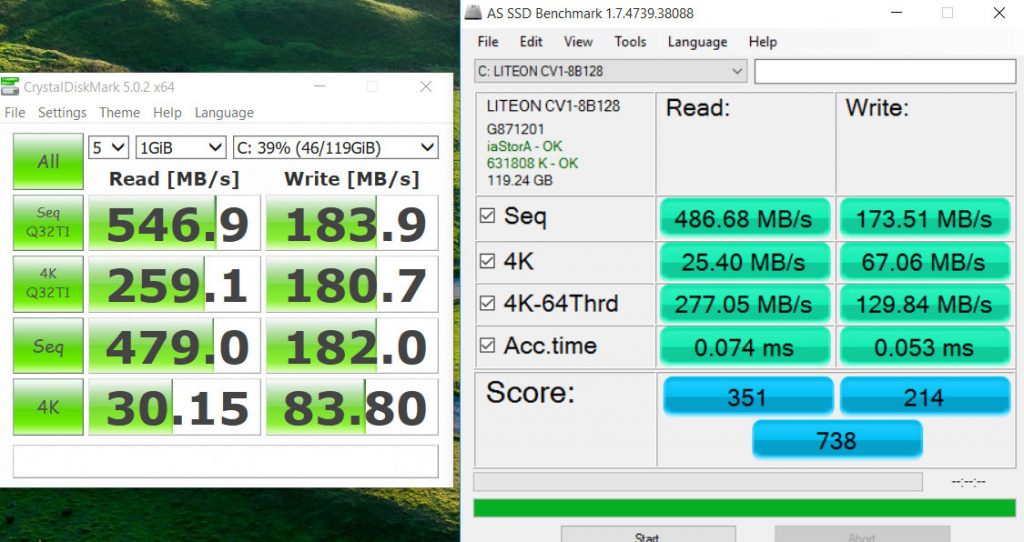
Task: Open AS SSD Benchmark Tools menu
Action: pyautogui.click(x=630, y=42)
